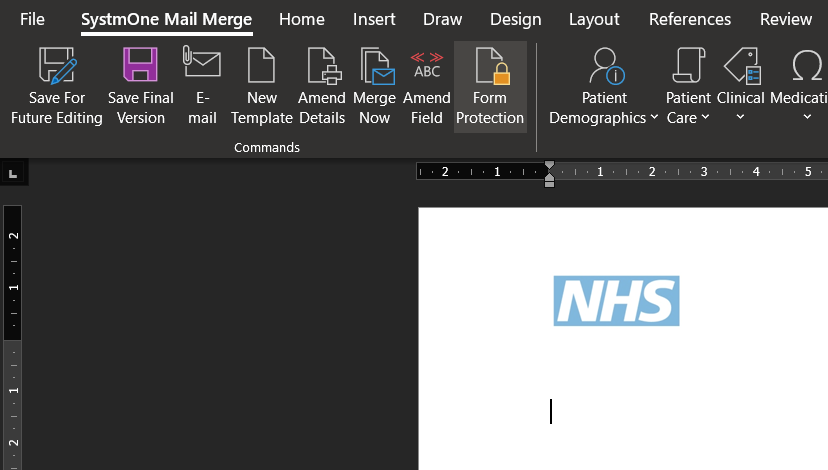Expand the Patient Care menu
Viewport: 828px width, 470px height.
(x=688, y=87)
